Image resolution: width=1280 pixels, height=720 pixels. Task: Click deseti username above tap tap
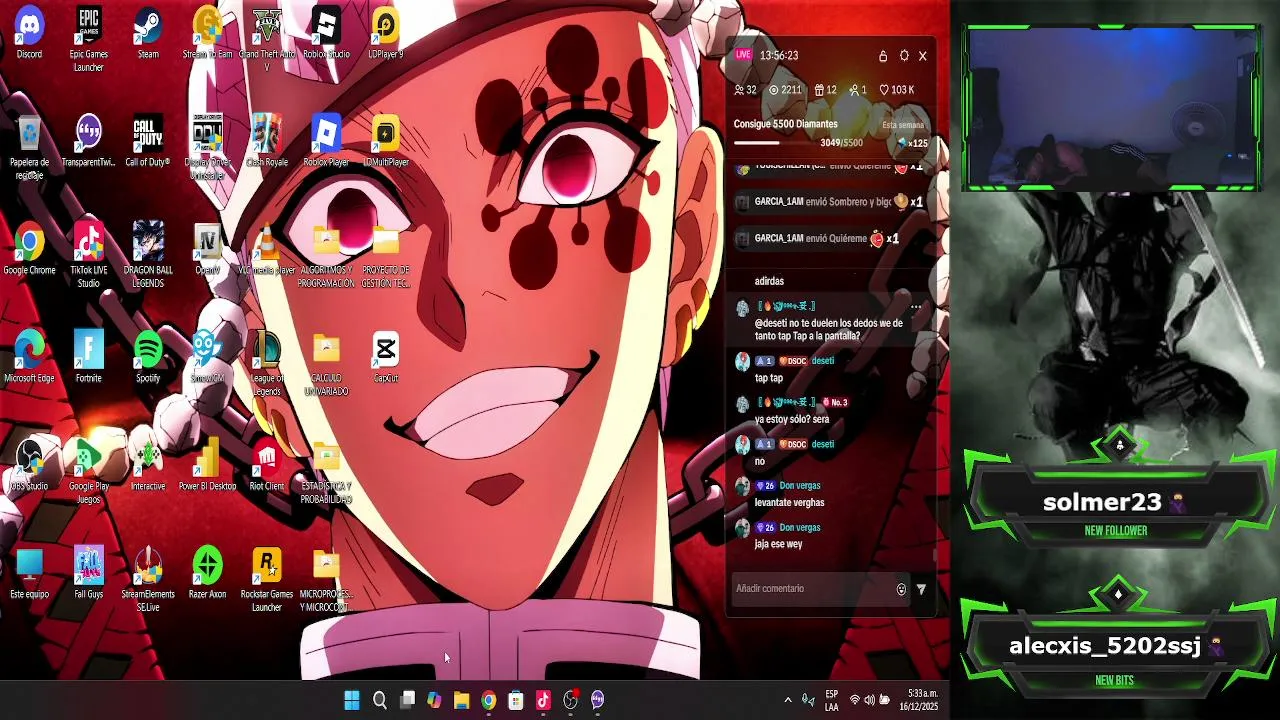822,361
